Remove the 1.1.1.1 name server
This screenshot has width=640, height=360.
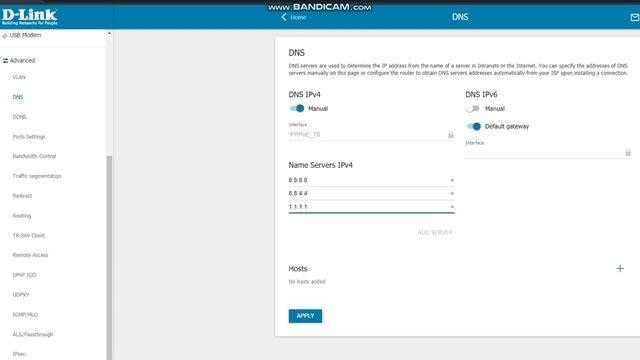pyautogui.click(x=452, y=207)
